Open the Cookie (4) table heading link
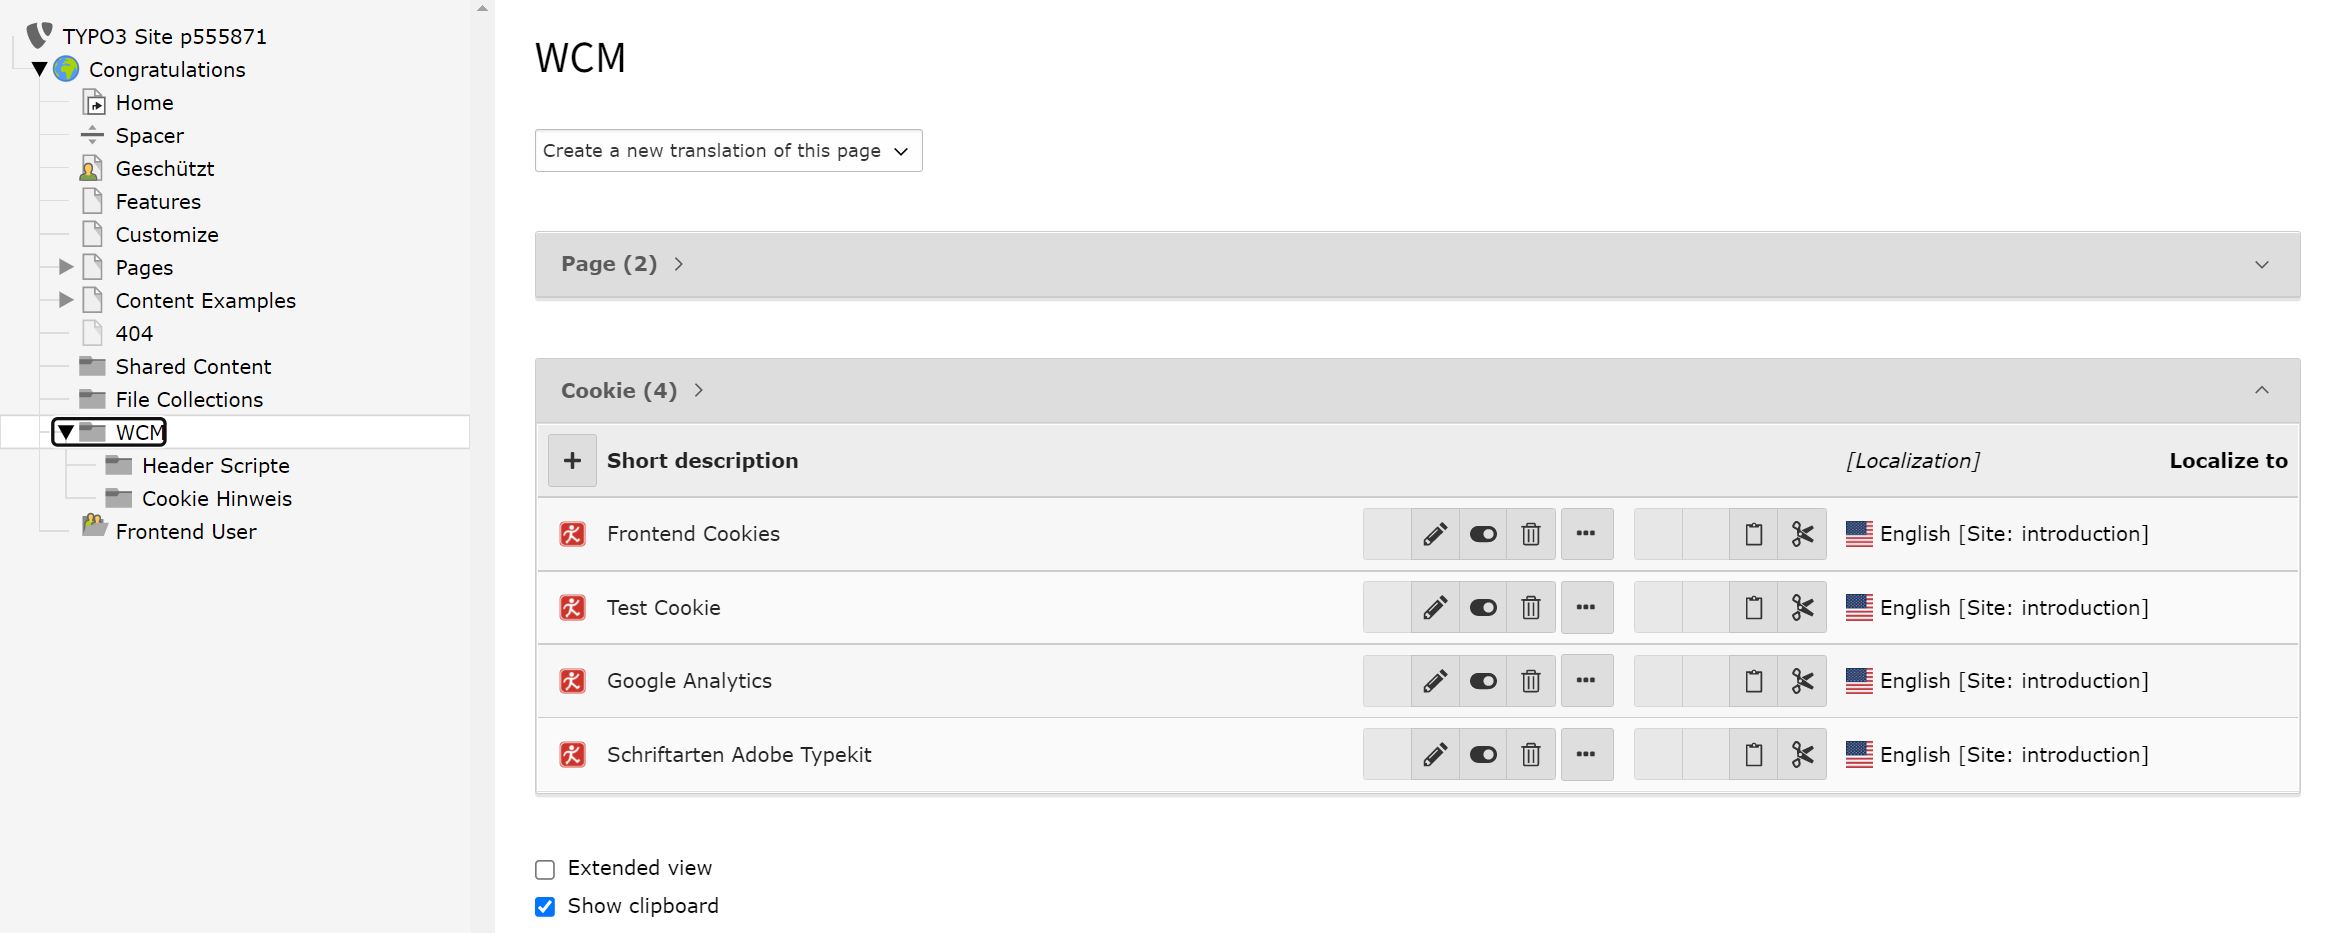This screenshot has width=2329, height=933. [x=619, y=391]
